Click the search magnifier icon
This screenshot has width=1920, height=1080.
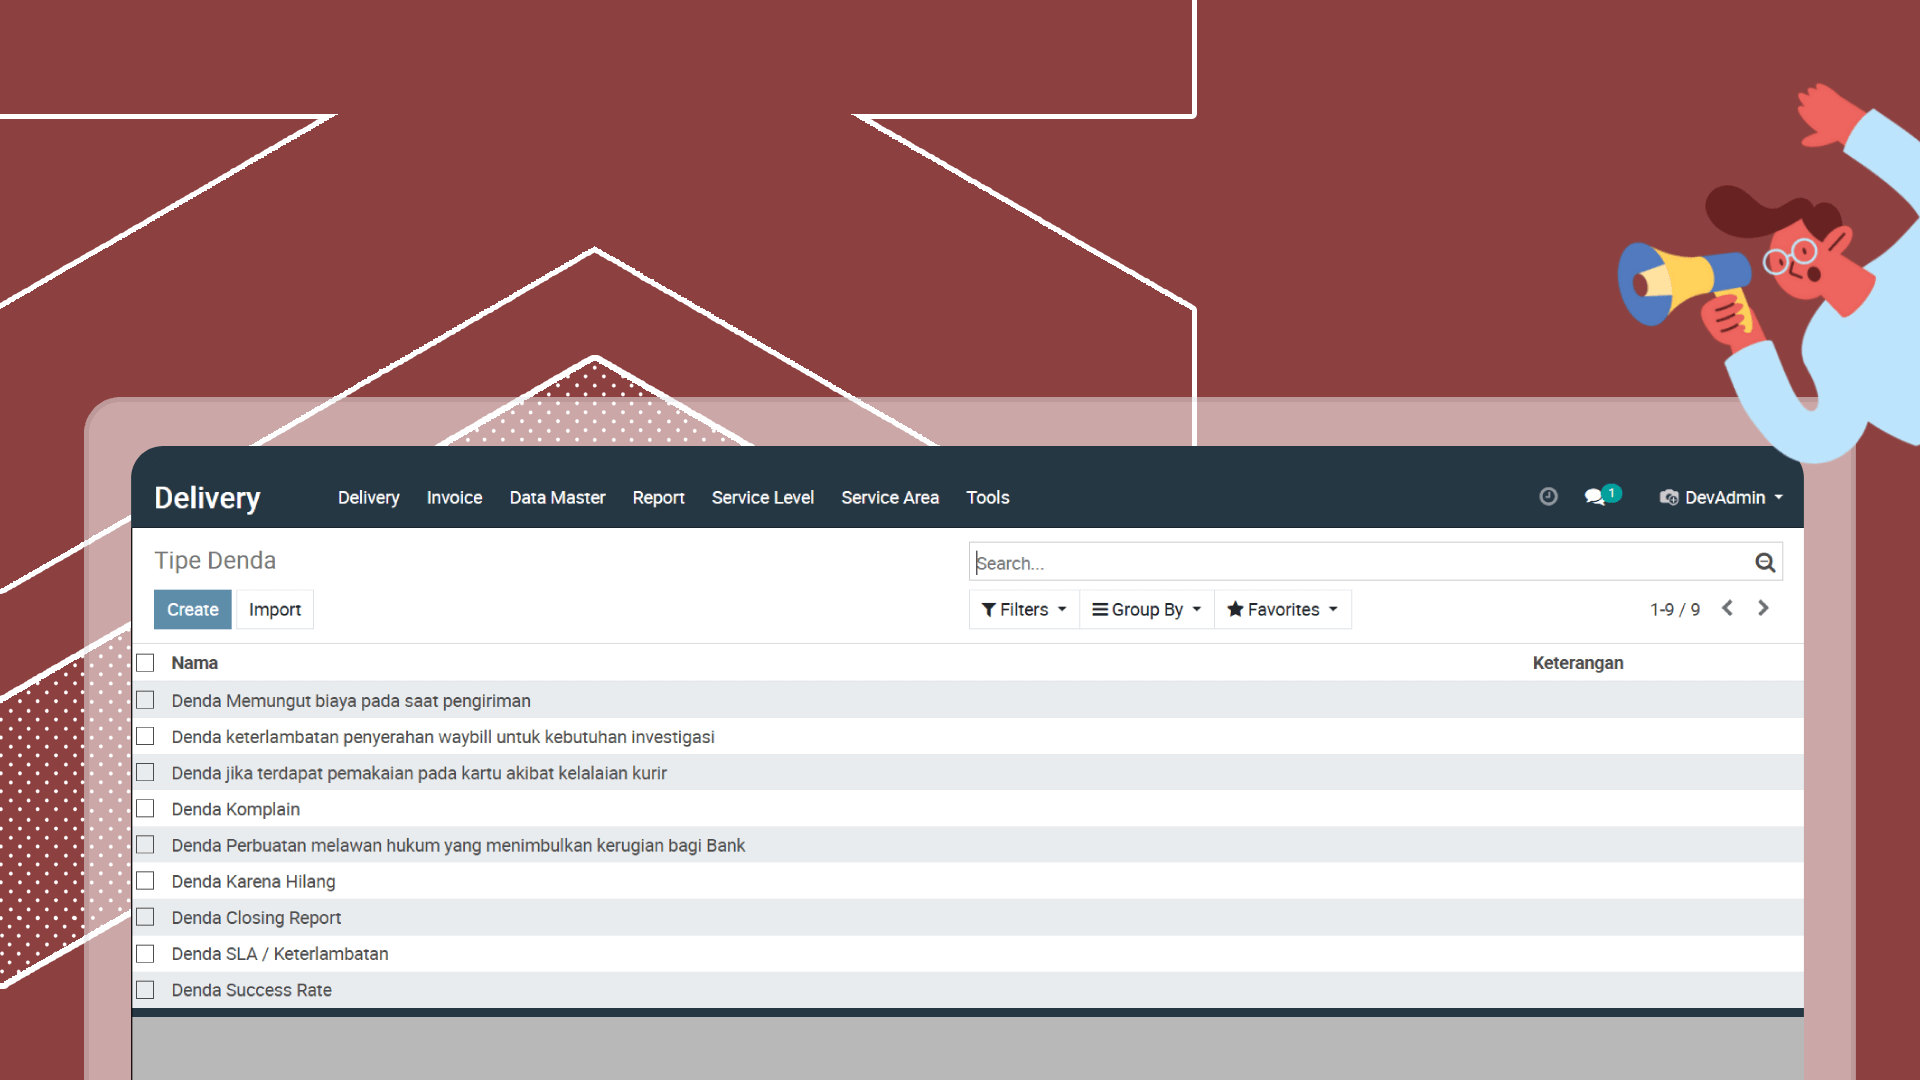pyautogui.click(x=1765, y=563)
